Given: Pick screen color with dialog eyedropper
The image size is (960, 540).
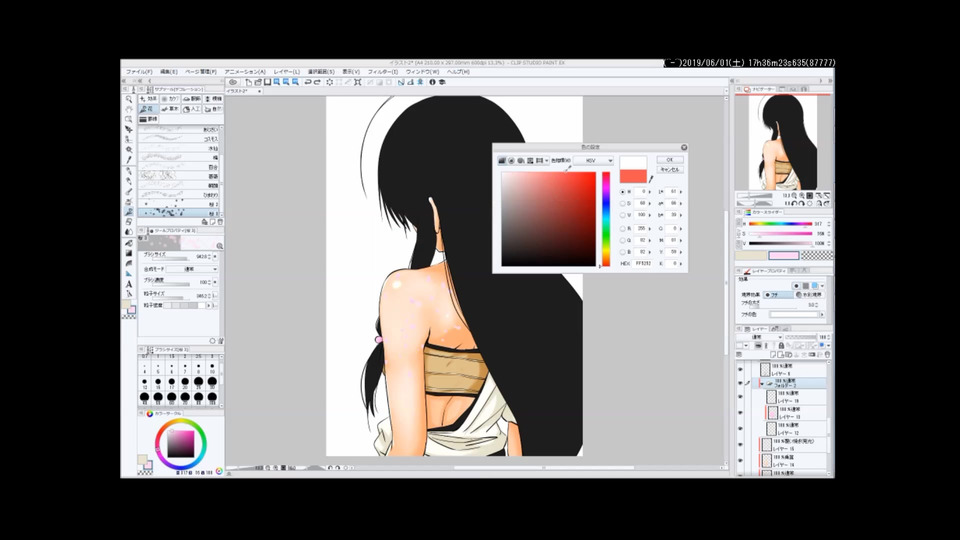Looking at the screenshot, I should pyautogui.click(x=651, y=179).
